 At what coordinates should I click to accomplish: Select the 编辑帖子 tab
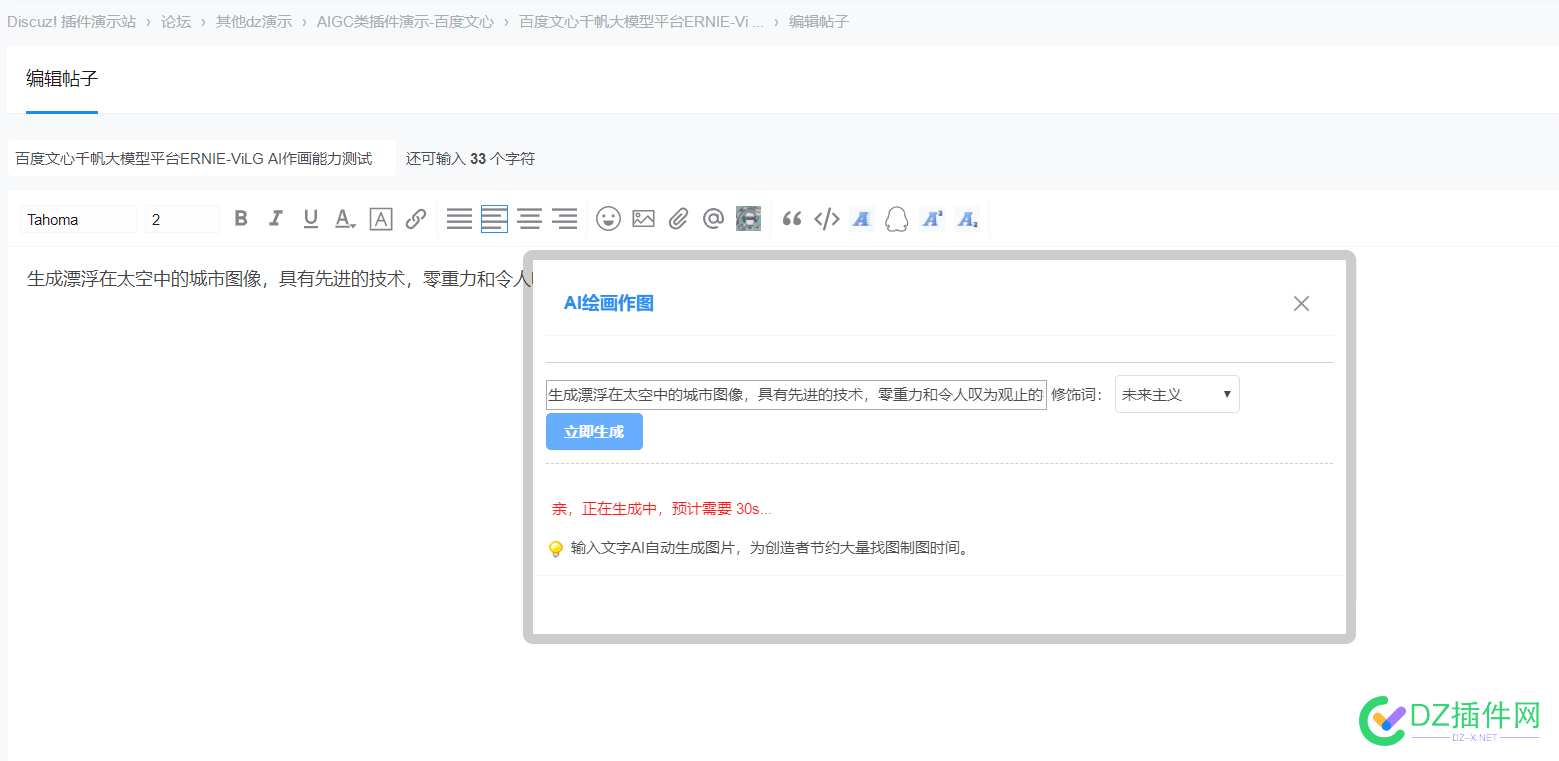(x=62, y=79)
